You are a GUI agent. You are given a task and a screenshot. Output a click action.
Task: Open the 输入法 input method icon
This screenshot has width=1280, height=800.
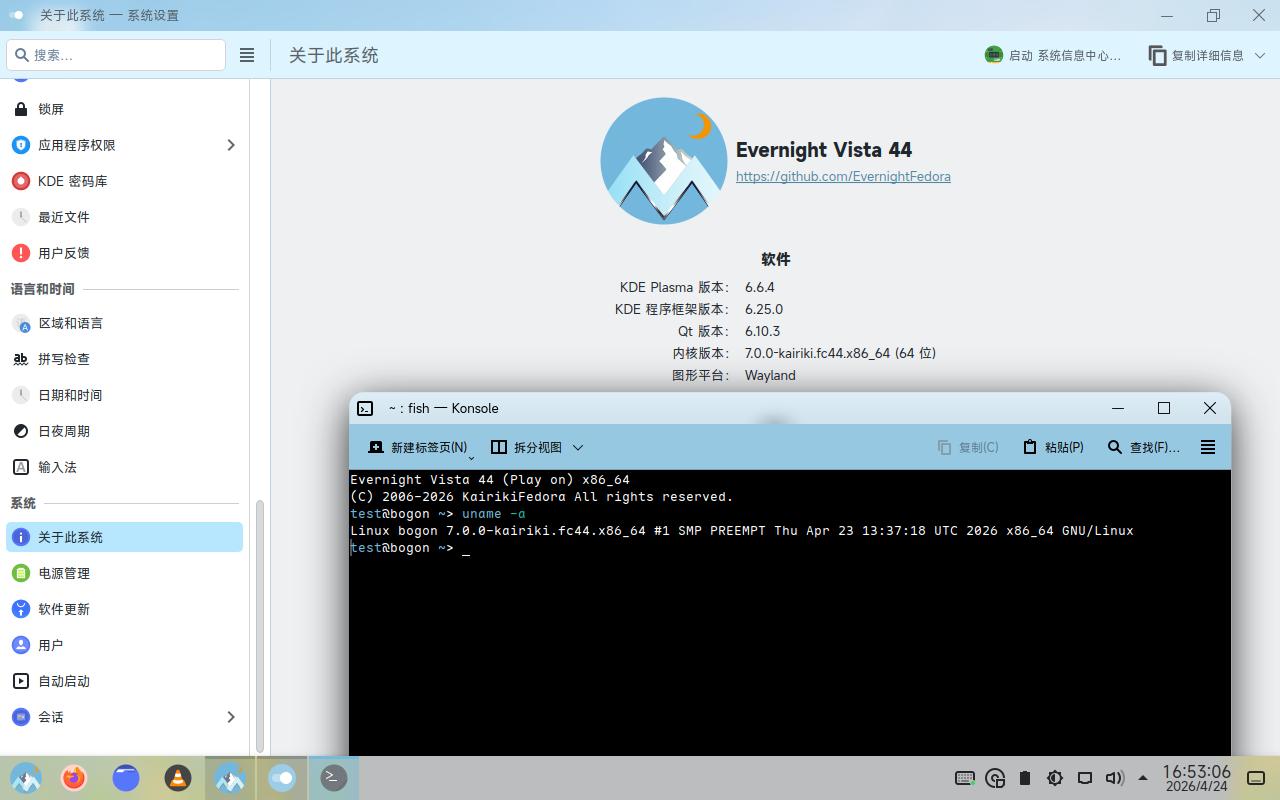click(x=21, y=467)
